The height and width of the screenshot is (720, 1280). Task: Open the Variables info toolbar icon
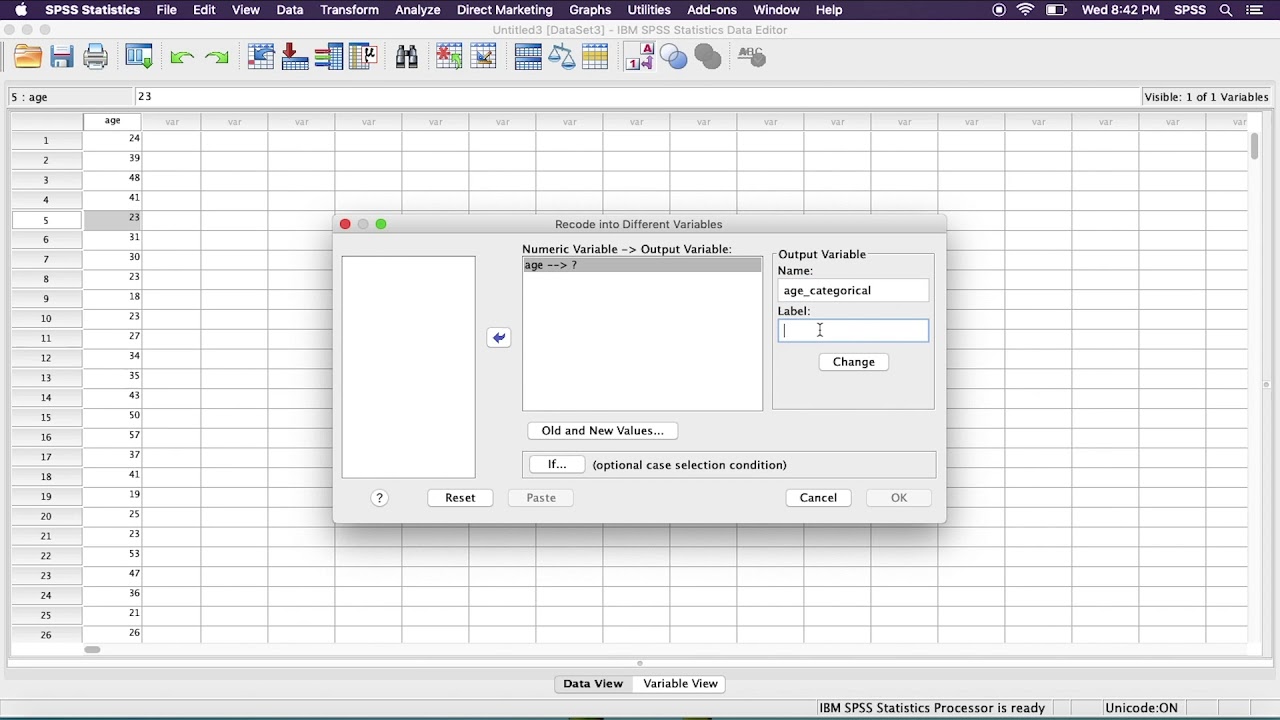[x=329, y=57]
